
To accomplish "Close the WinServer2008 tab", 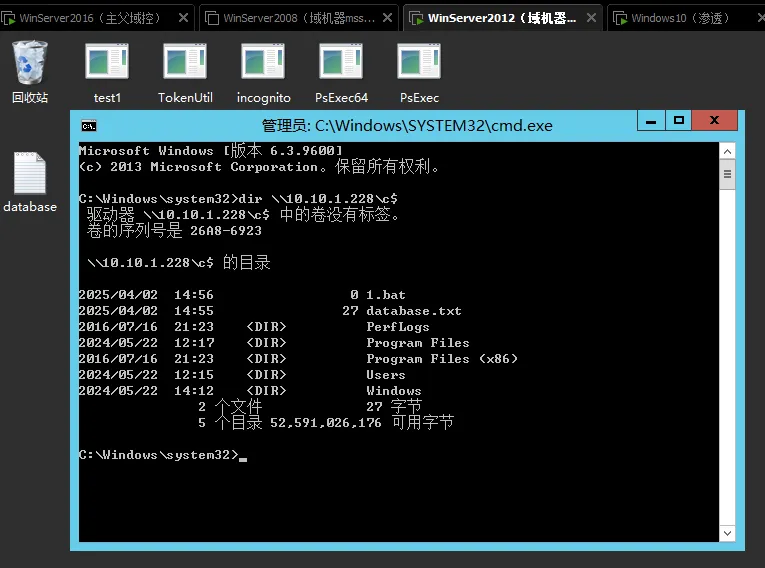I will tap(387, 18).
